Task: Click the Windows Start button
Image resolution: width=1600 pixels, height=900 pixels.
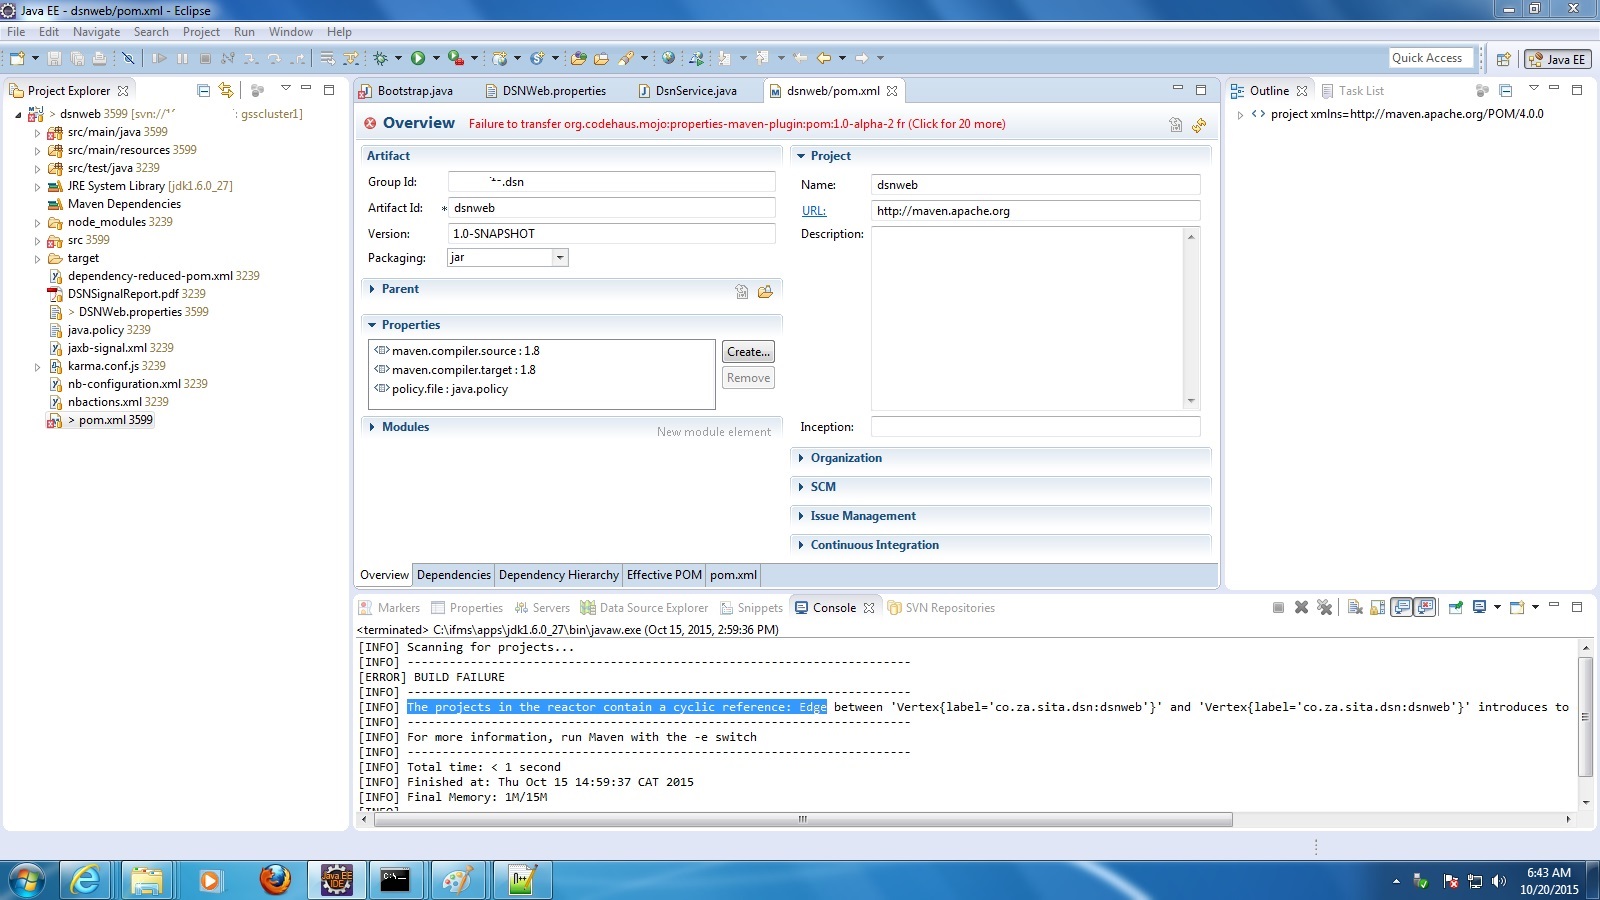Action: click(x=26, y=880)
